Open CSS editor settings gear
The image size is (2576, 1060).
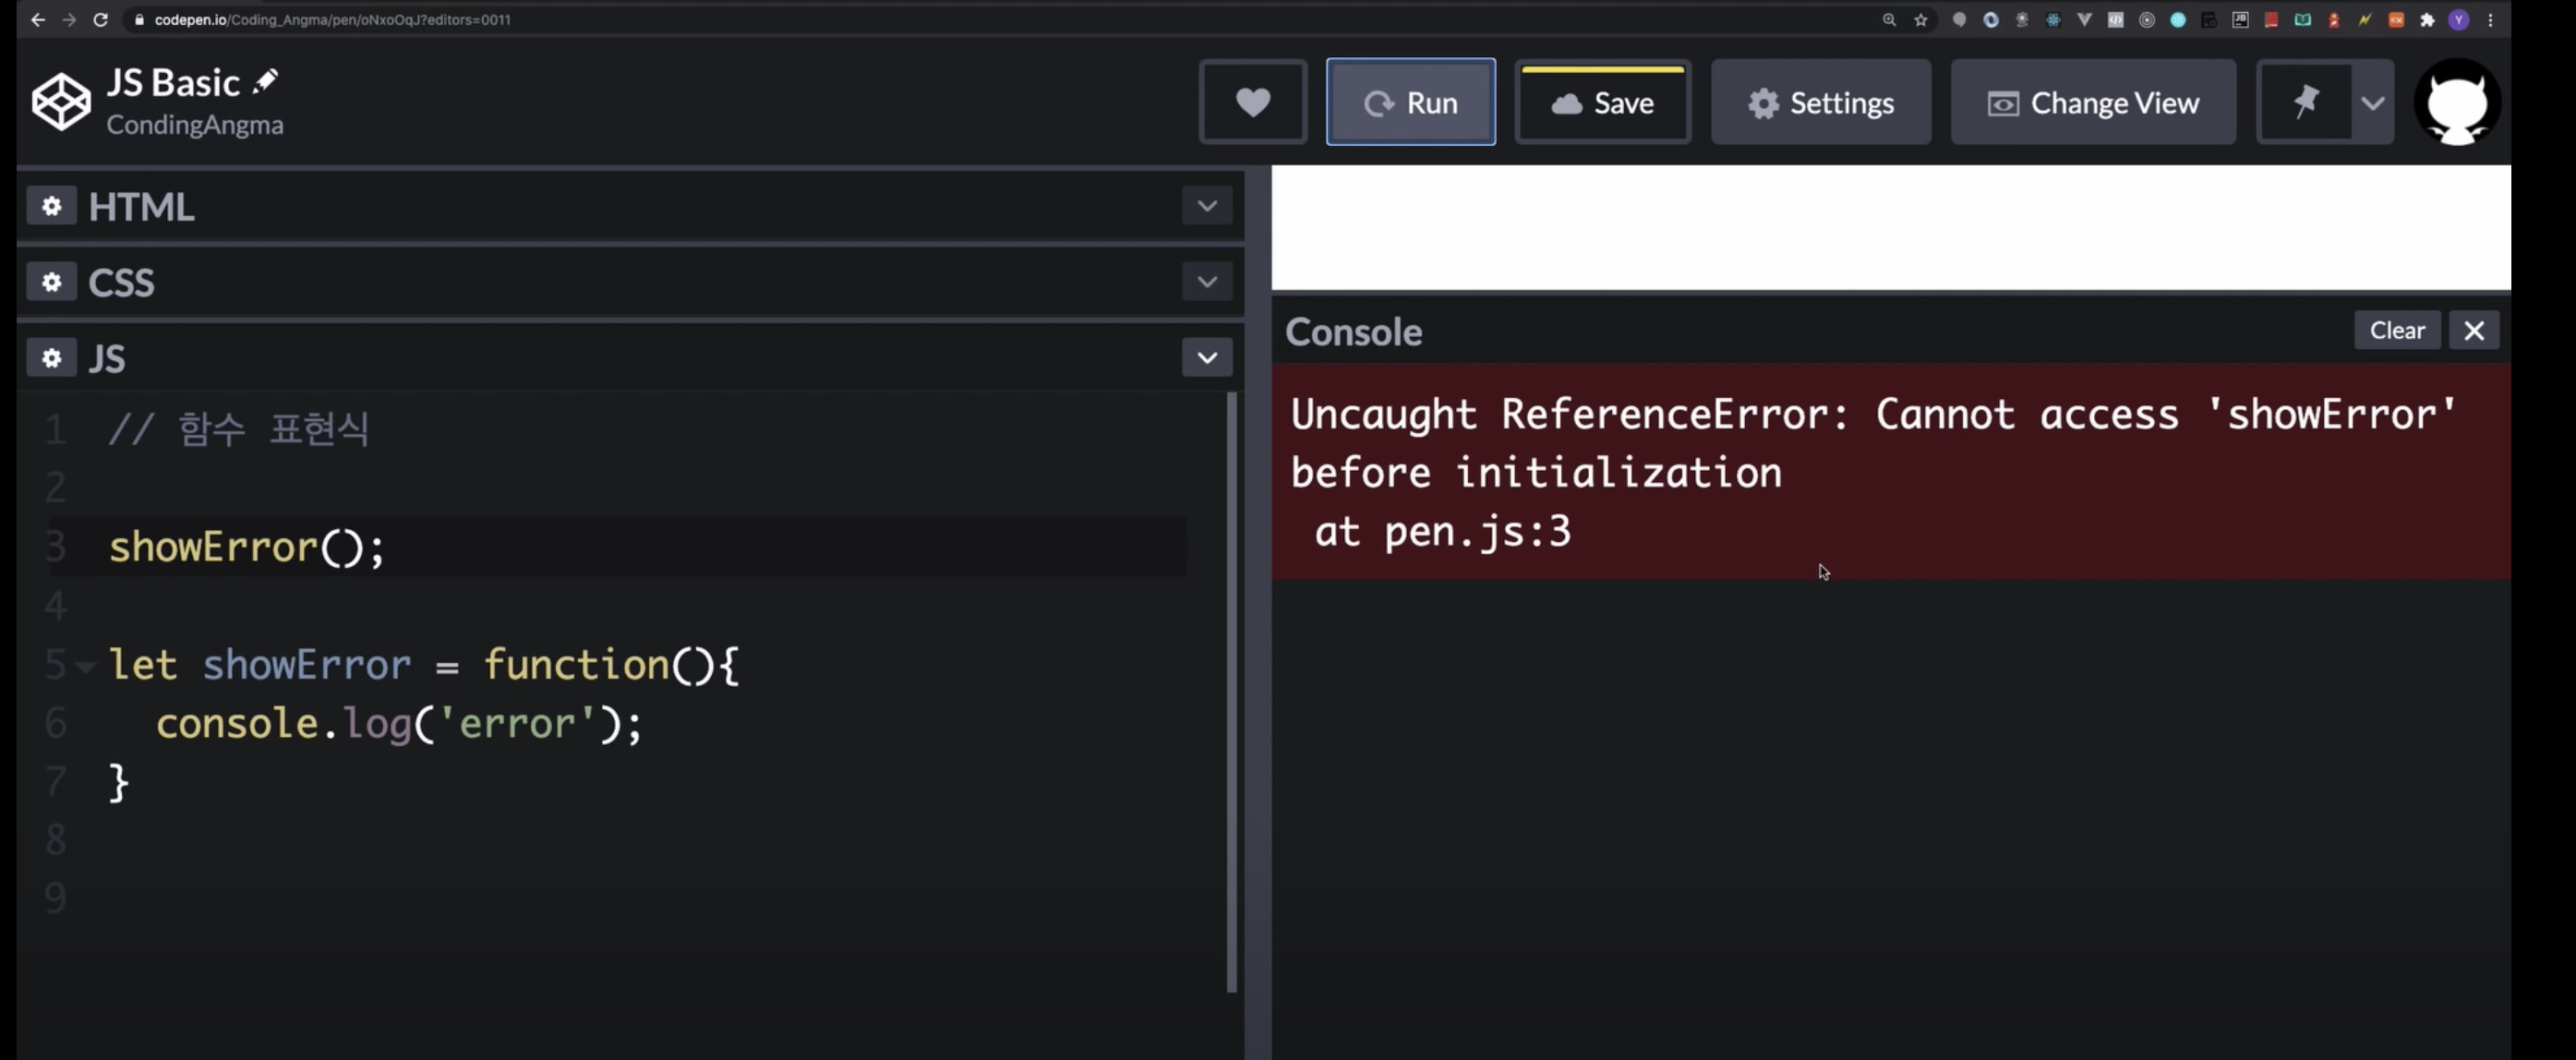click(x=52, y=282)
